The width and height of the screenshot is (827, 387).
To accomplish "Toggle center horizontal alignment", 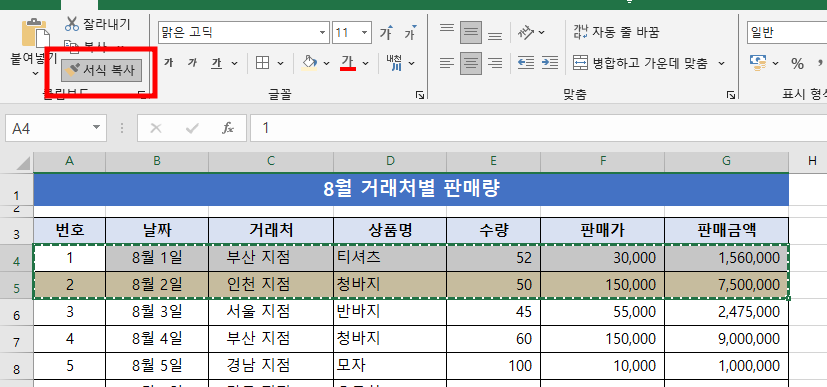I will (471, 63).
